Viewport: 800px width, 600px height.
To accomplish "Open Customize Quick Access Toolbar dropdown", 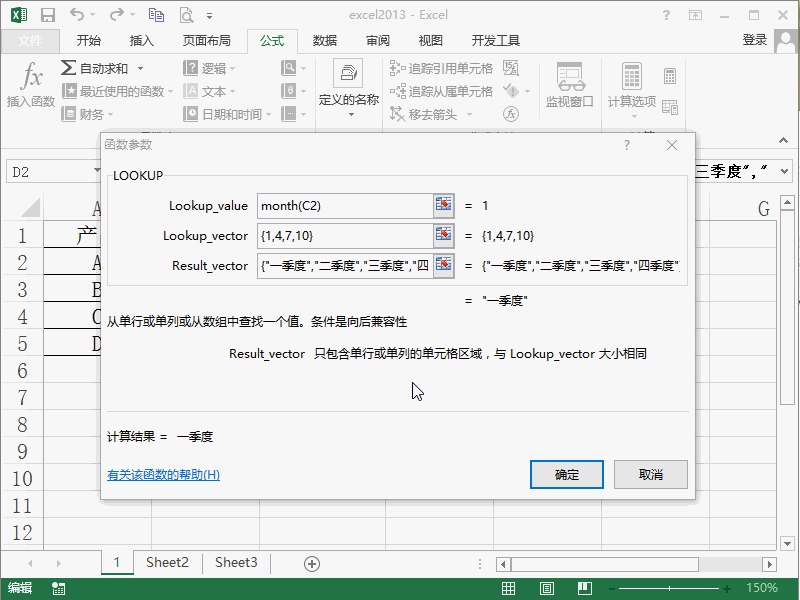I will 209,16.
